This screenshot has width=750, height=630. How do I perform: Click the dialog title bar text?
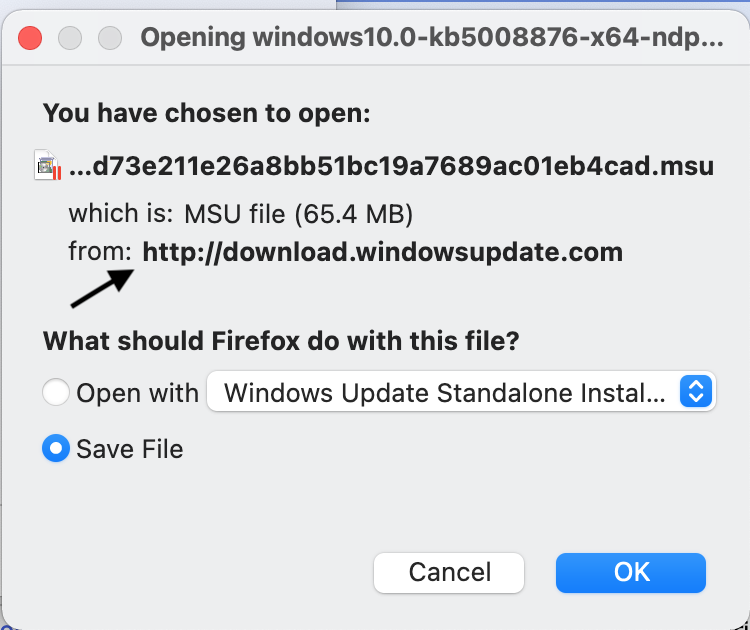click(430, 38)
